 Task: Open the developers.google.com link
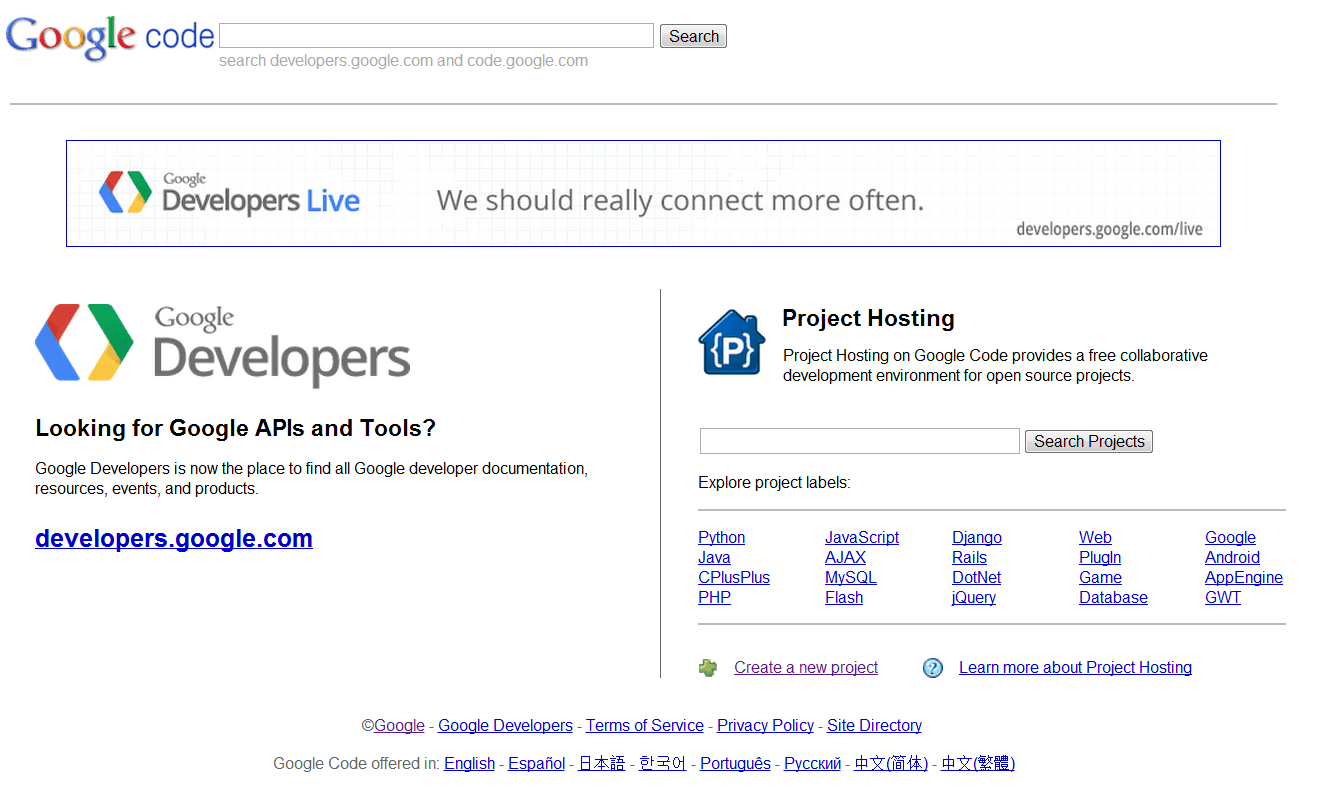(174, 539)
